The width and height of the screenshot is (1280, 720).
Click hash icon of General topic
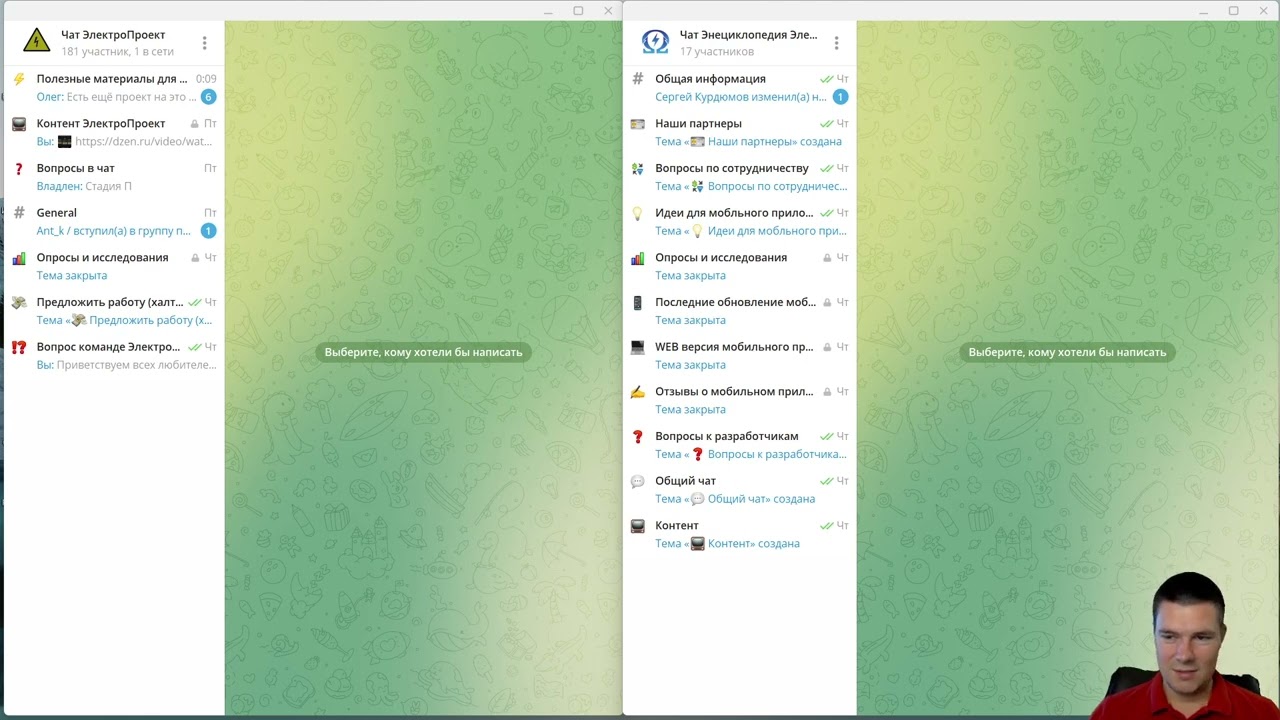click(x=19, y=213)
